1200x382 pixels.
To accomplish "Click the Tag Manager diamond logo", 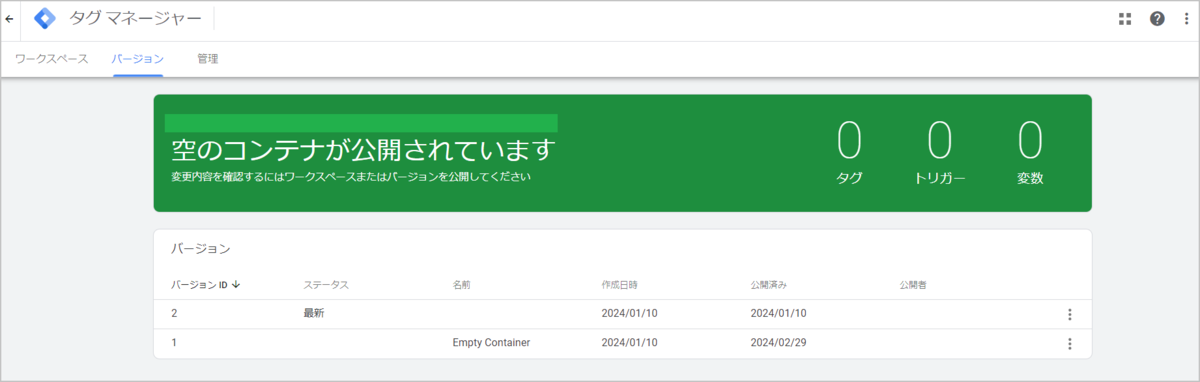I will [x=45, y=19].
